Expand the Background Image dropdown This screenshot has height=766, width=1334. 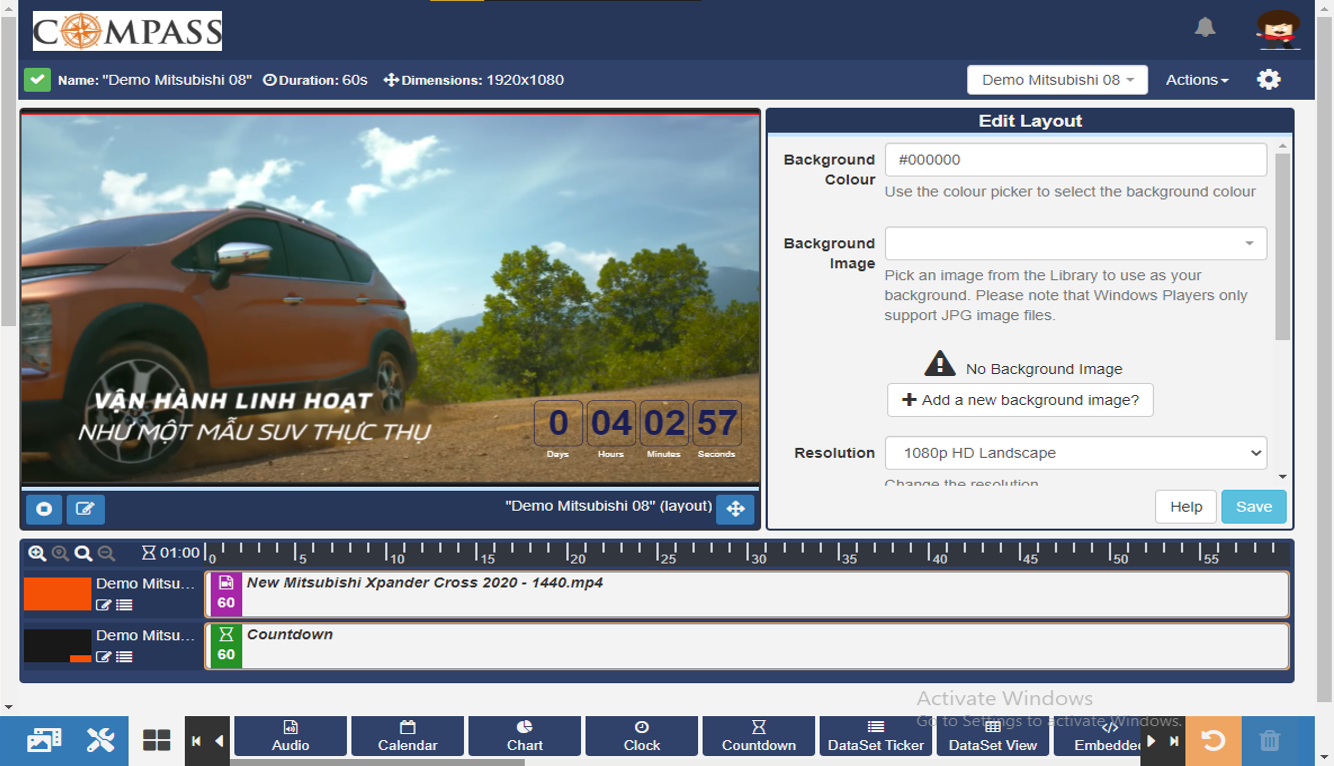click(1075, 243)
